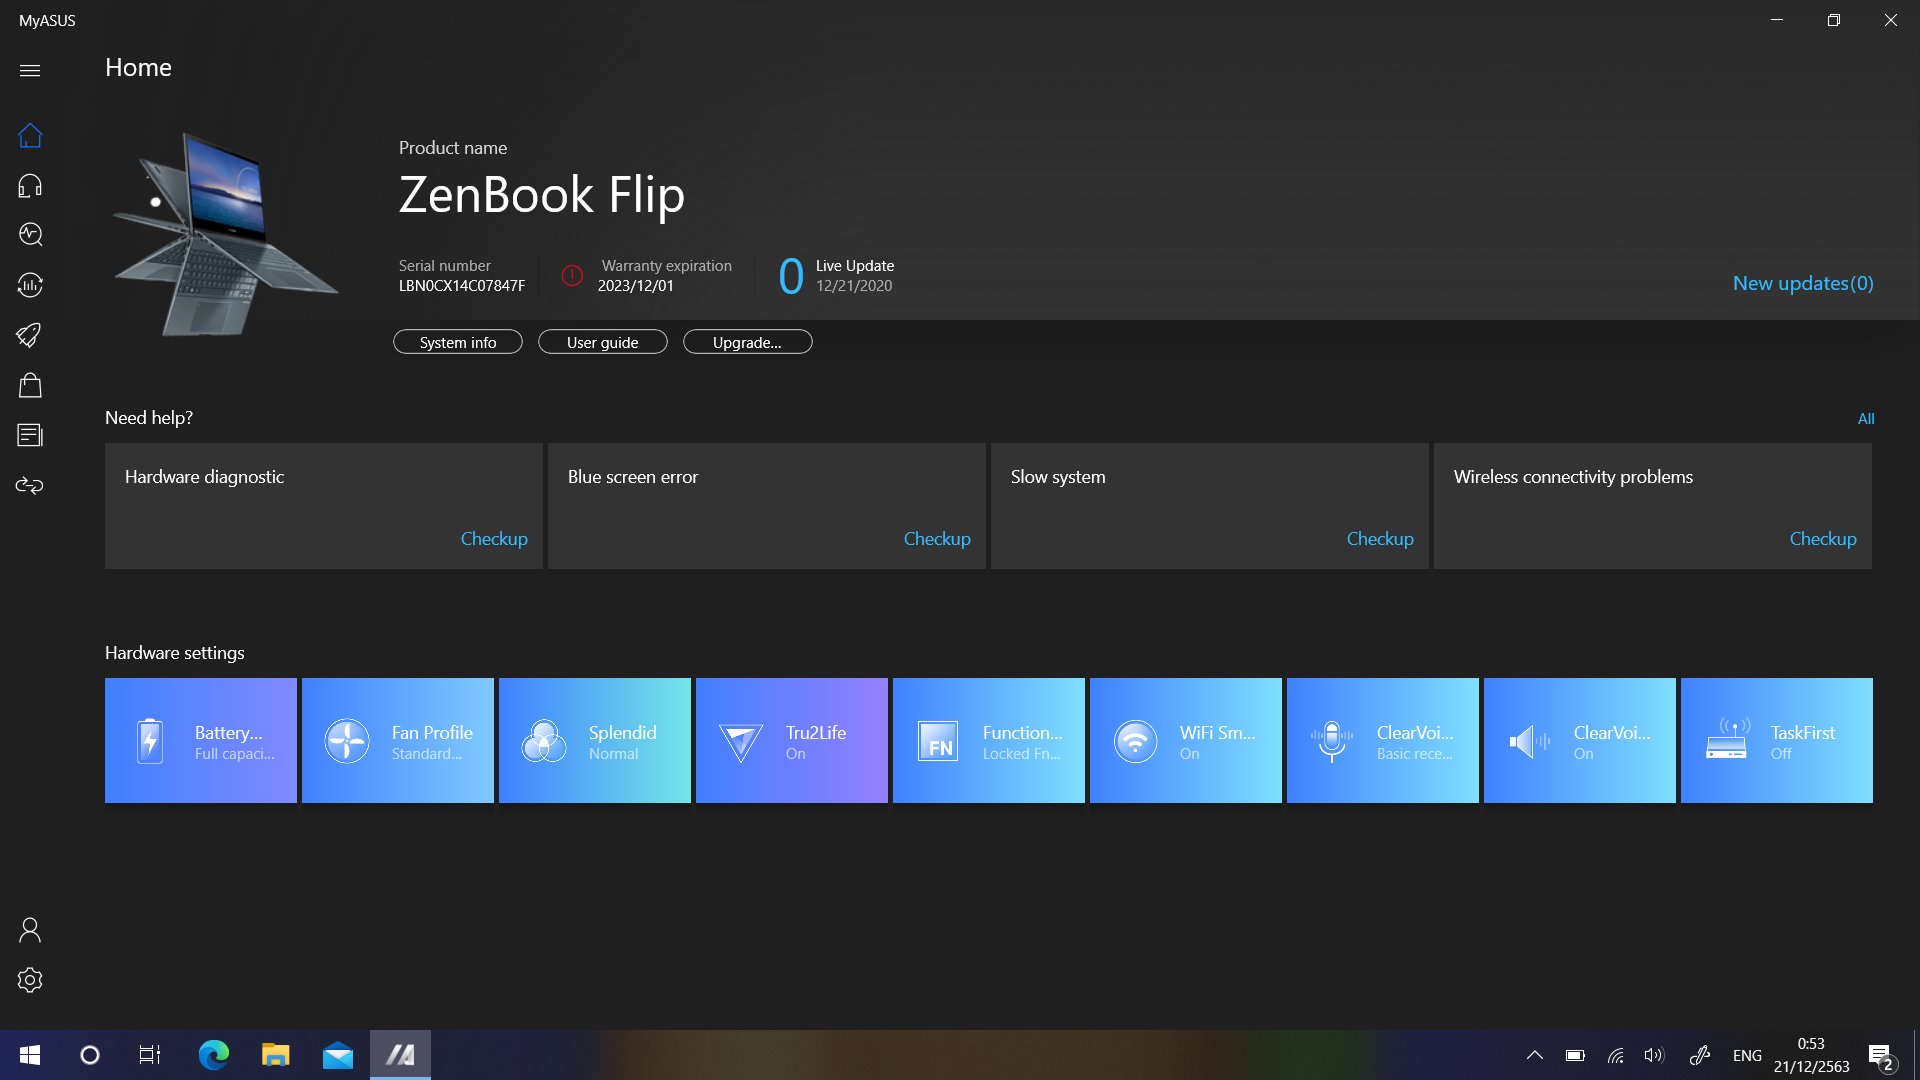Run Checkup for Hardware diagnostic
This screenshot has height=1080, width=1920.
pos(494,538)
